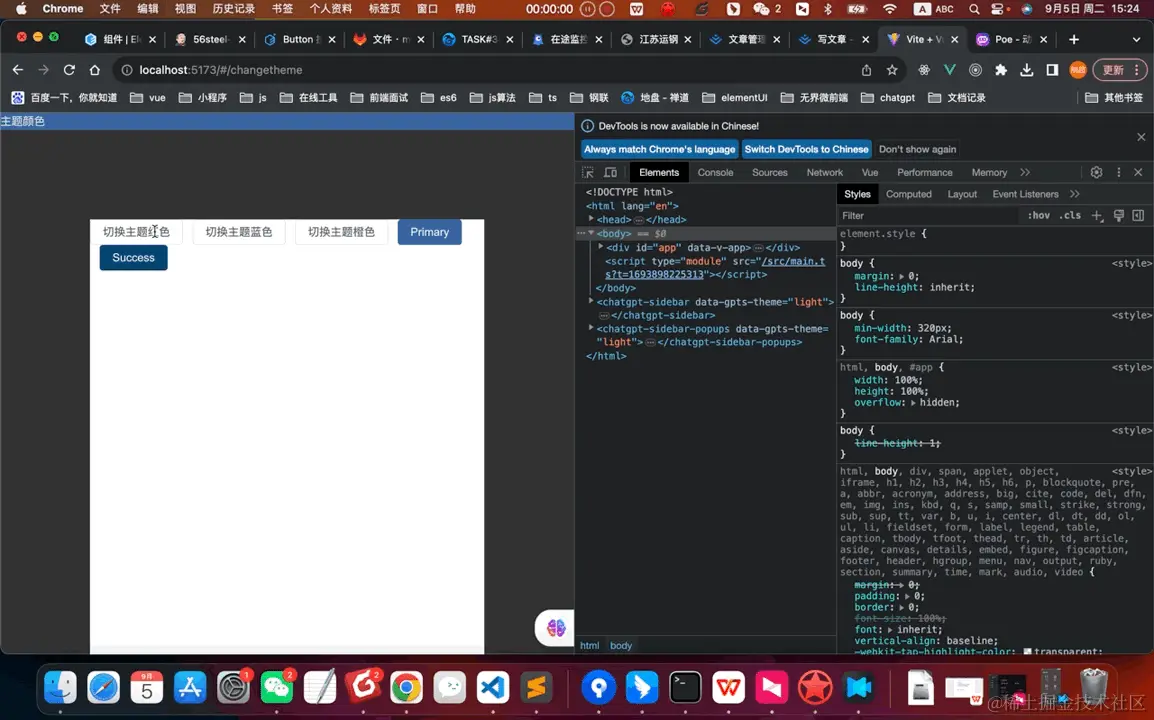Click the 切换主题橙色 button
This screenshot has width=1154, height=720.
[x=341, y=232]
